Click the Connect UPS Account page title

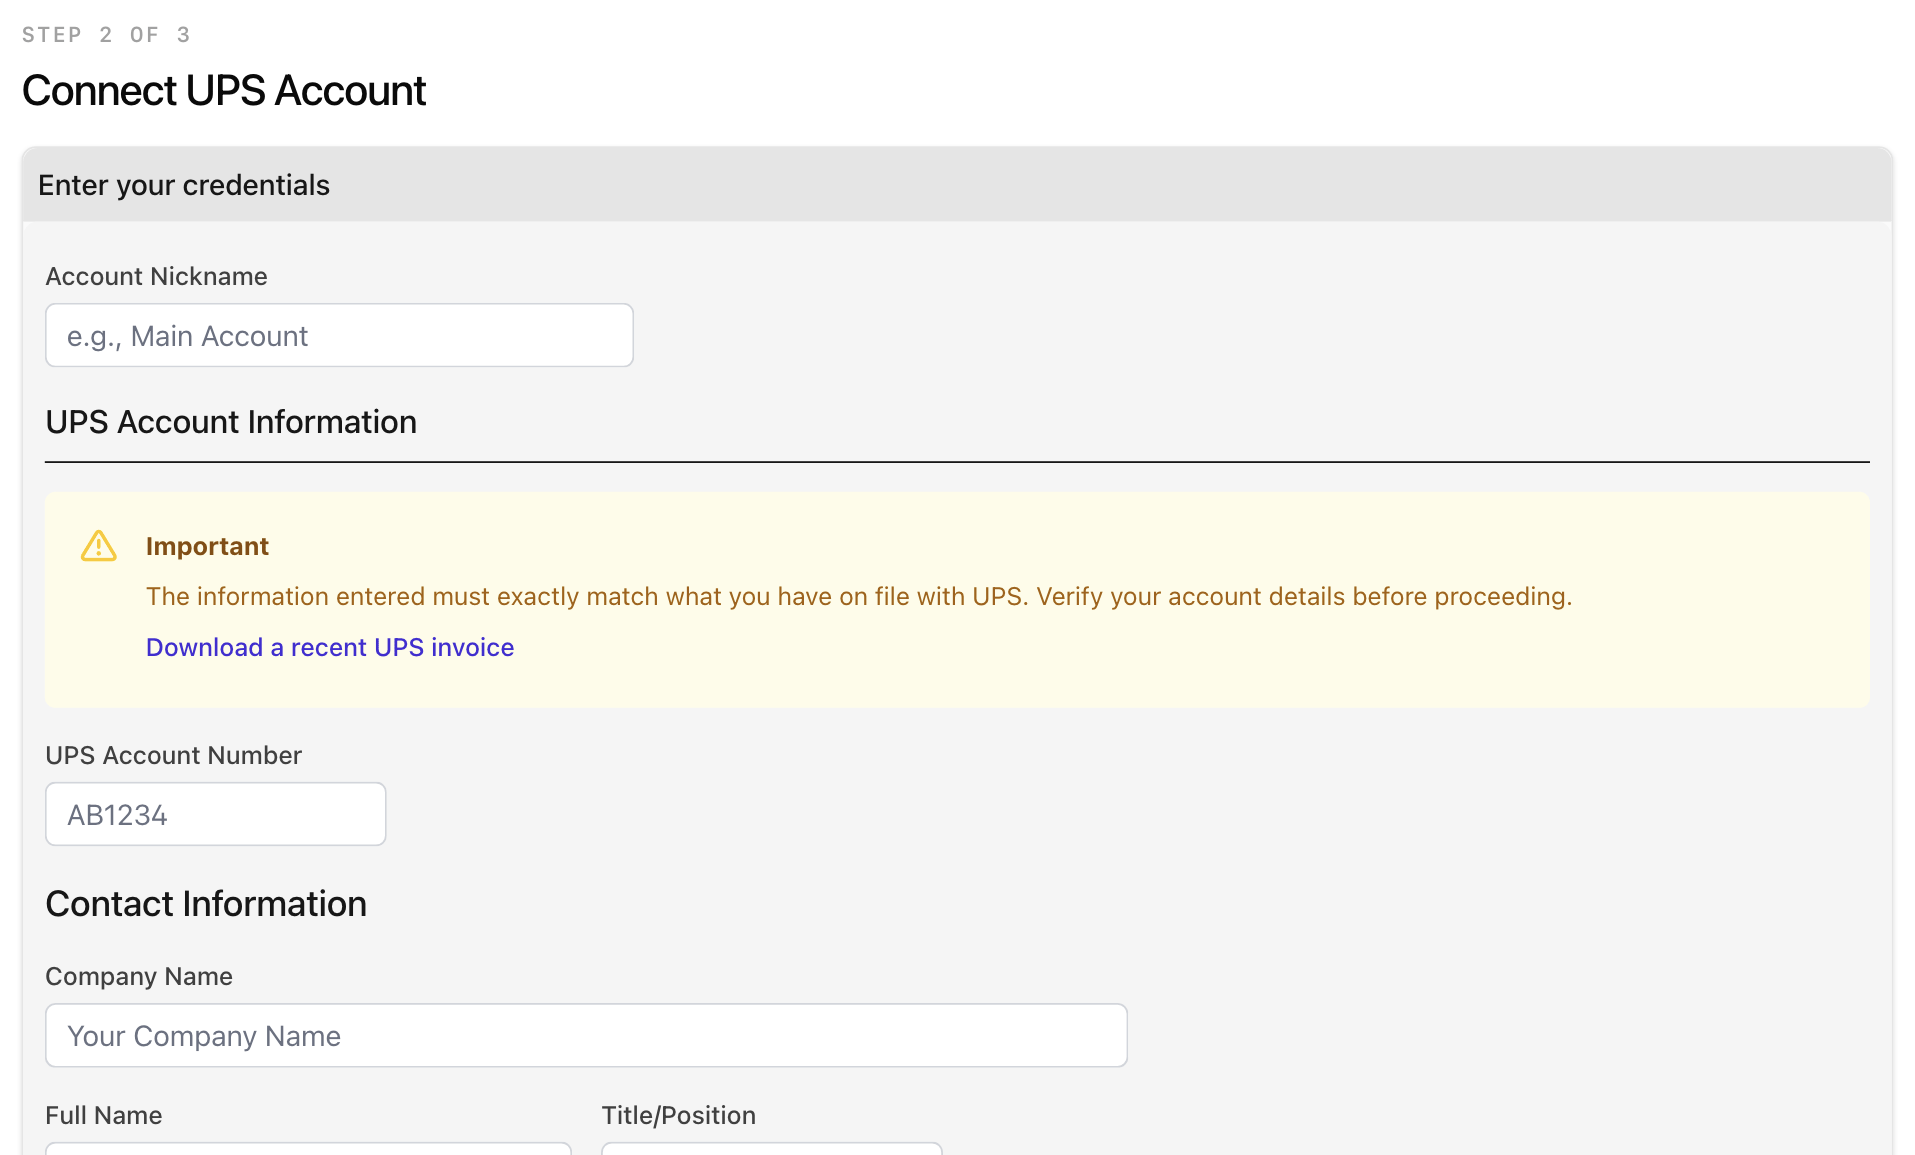(224, 91)
